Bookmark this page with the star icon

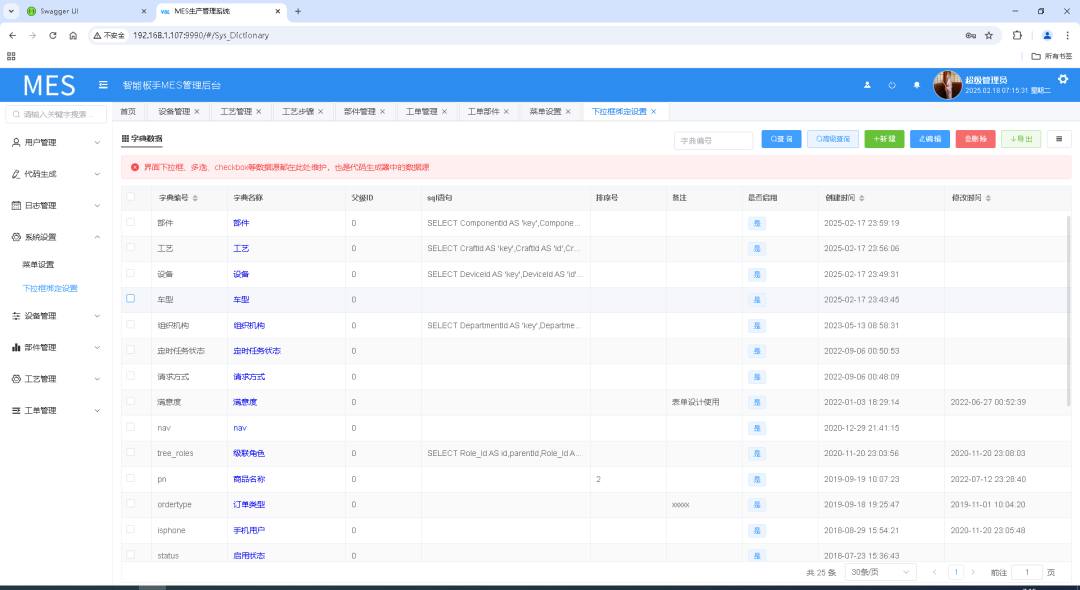tap(989, 35)
